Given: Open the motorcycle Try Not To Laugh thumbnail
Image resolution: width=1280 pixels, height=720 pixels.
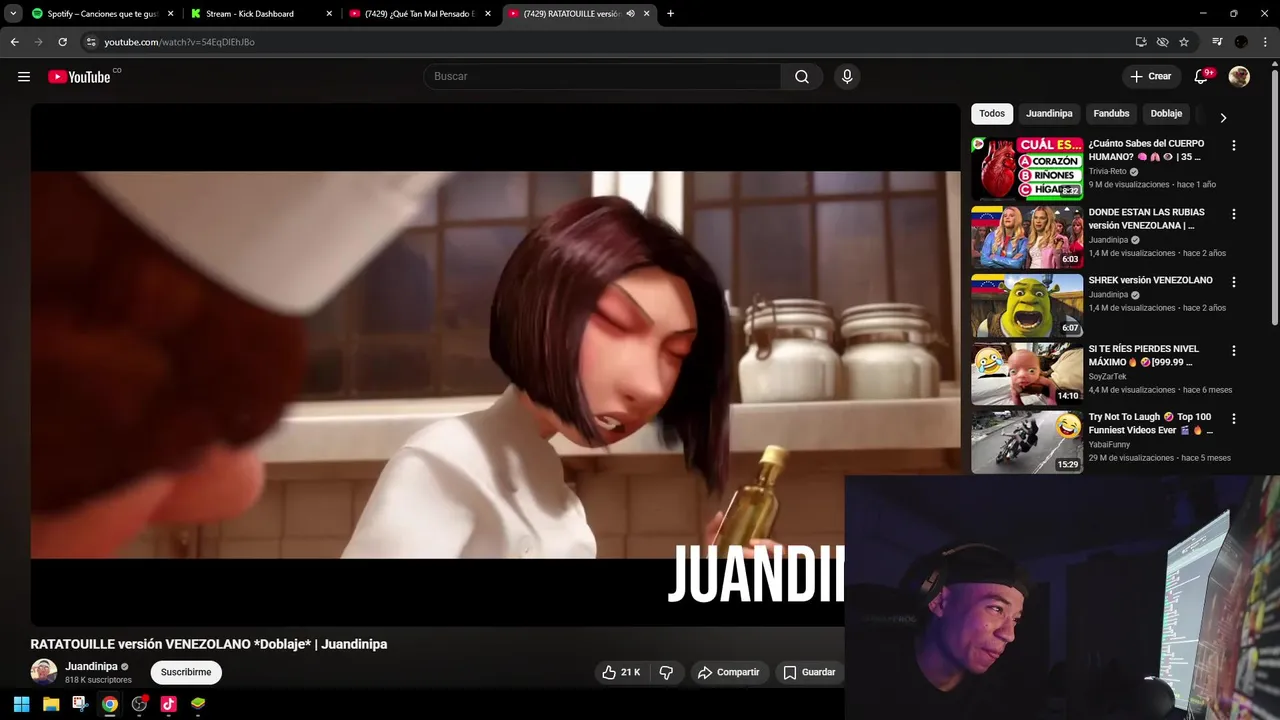Looking at the screenshot, I should click(1027, 442).
